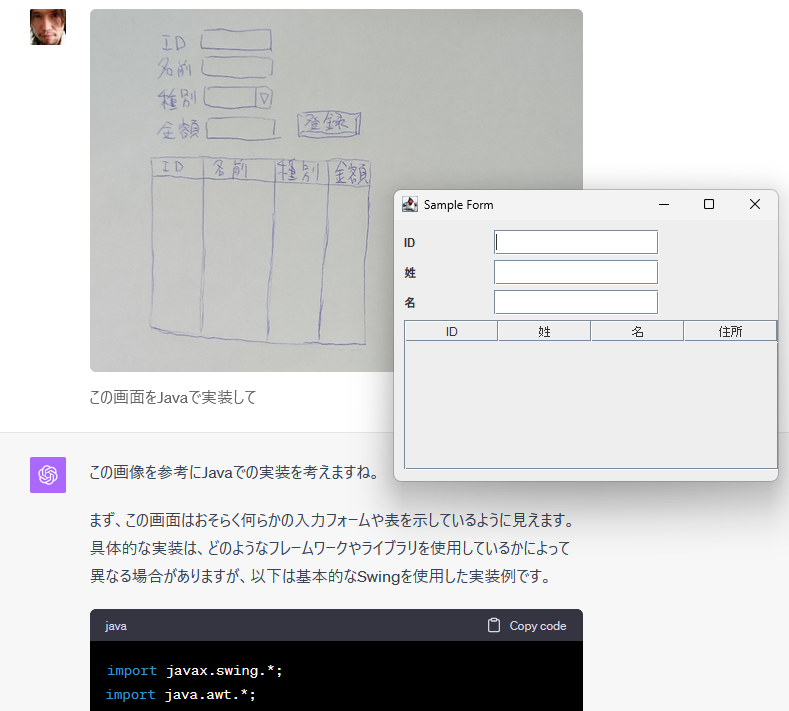
Task: Focus the 姓 text field in Sample Form
Action: pos(576,272)
